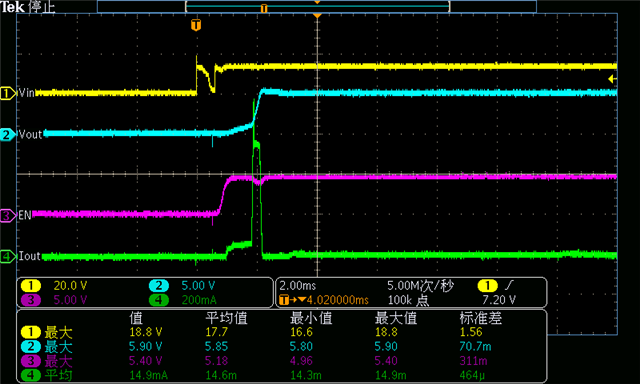Click channel 3 badge showing 5.00 V scale
The image size is (640, 384).
[31, 300]
